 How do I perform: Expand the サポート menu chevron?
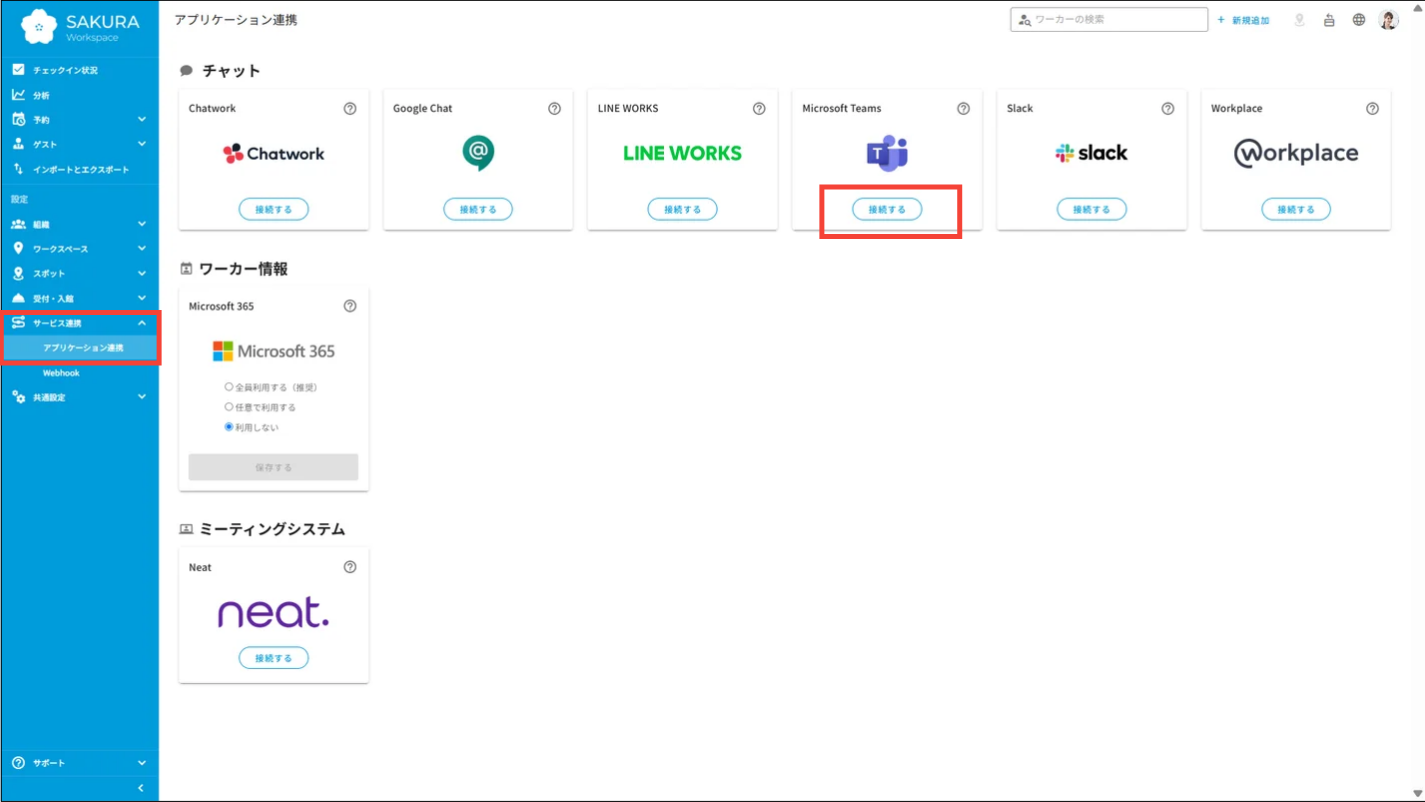point(142,763)
